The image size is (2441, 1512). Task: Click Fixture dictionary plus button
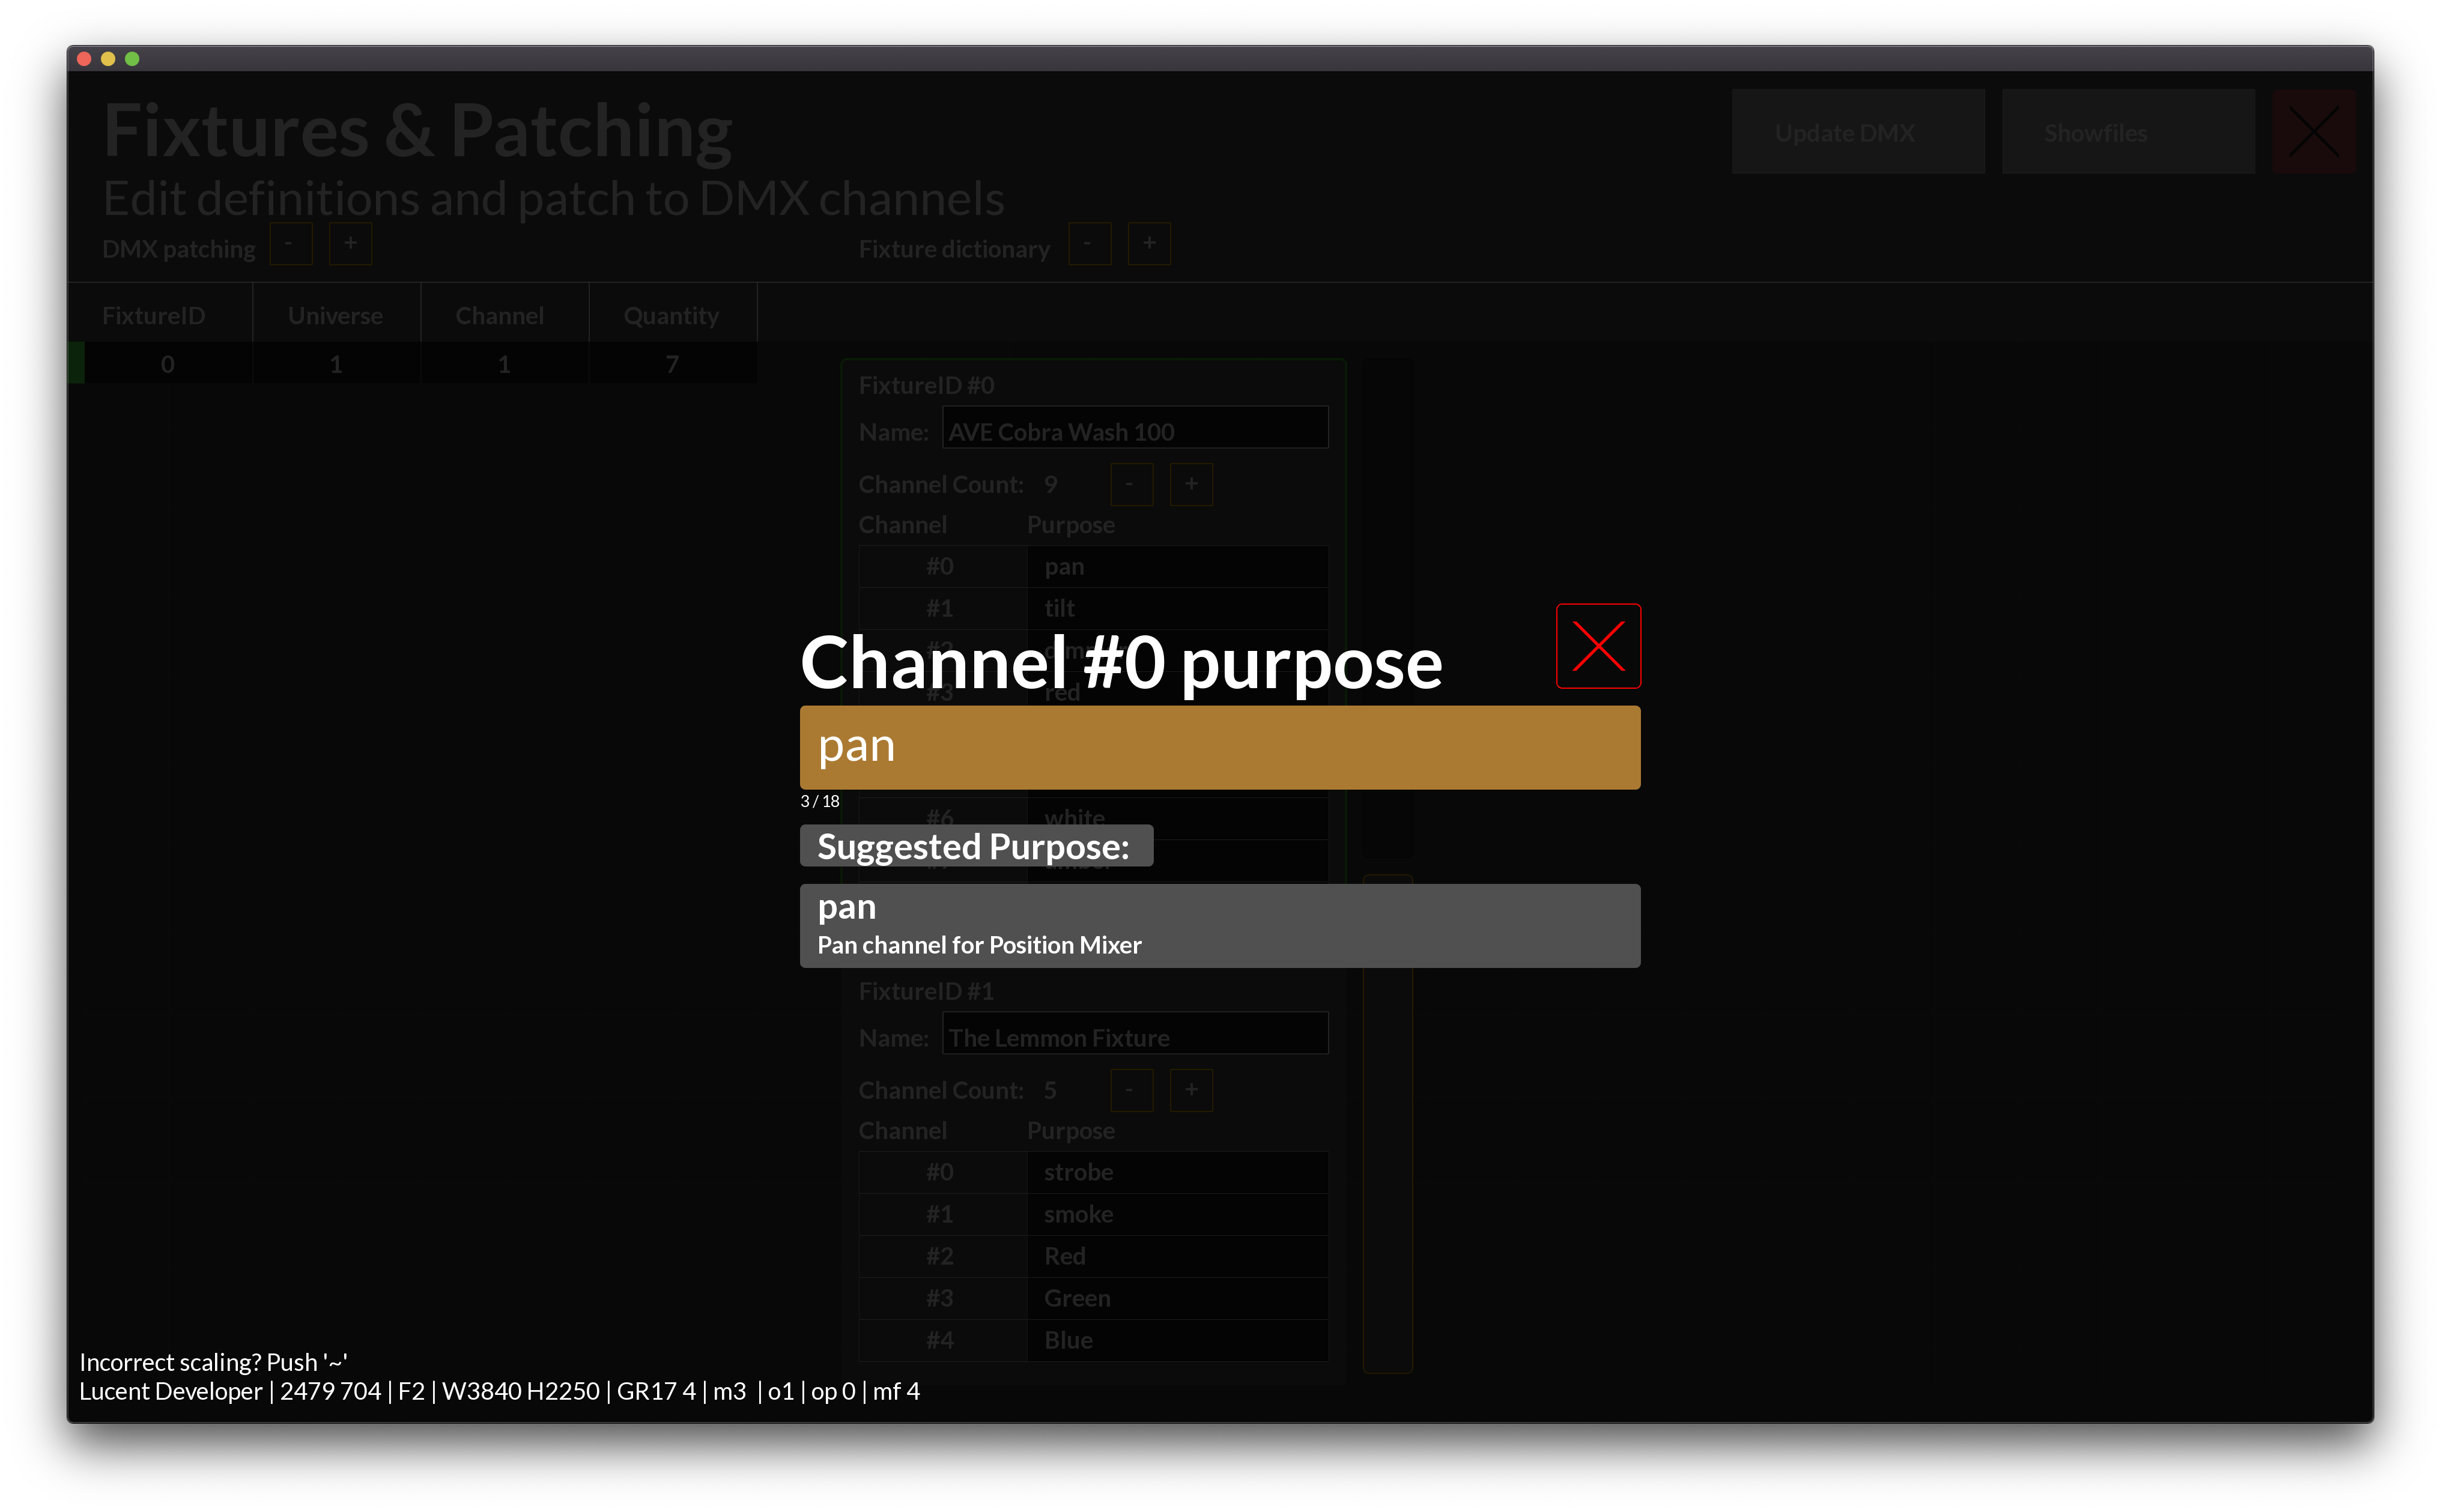pyautogui.click(x=1149, y=243)
